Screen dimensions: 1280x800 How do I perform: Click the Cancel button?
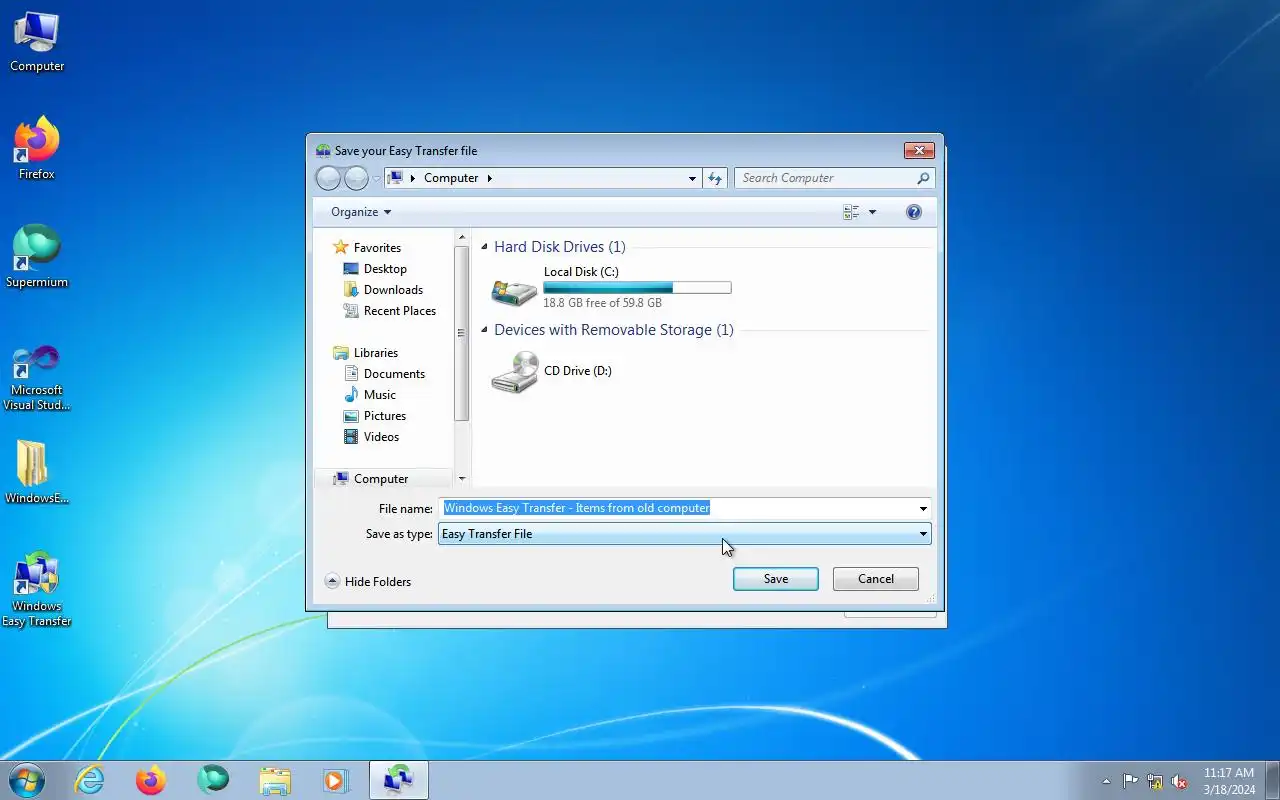(x=876, y=579)
